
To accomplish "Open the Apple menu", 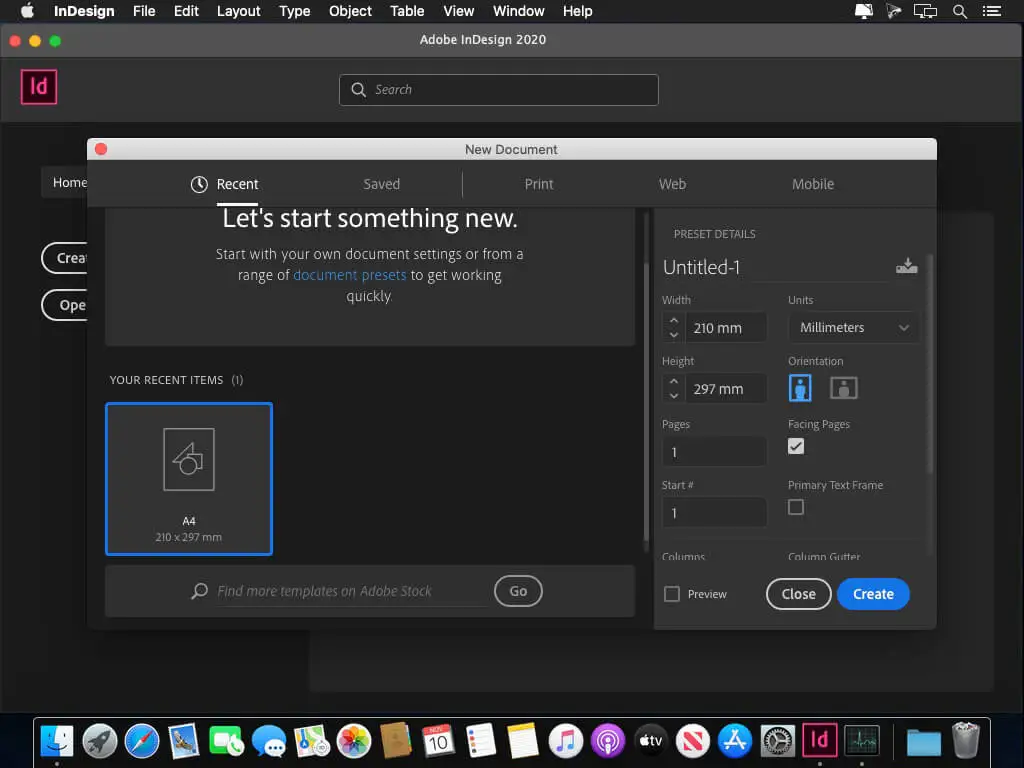I will click(26, 11).
